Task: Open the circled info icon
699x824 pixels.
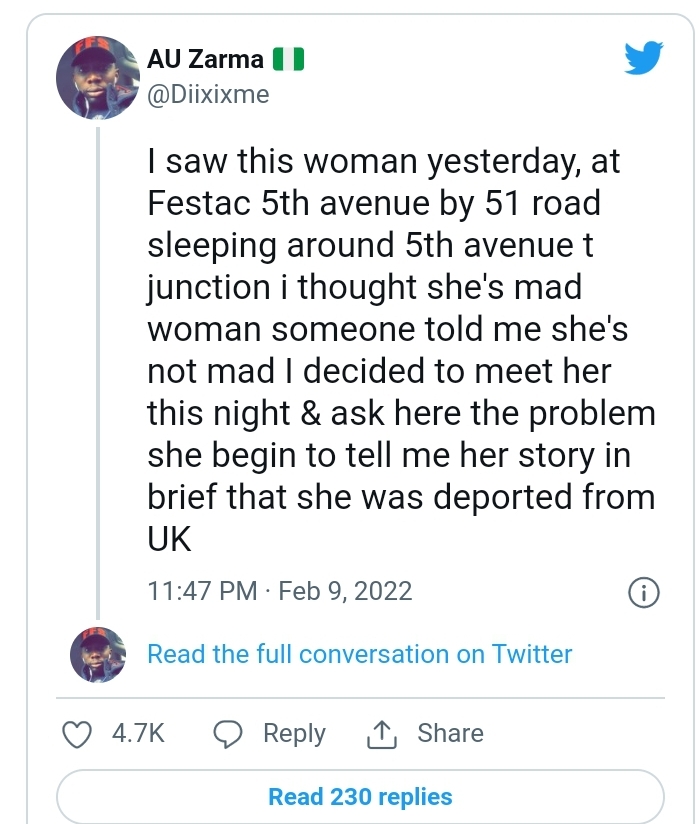Action: click(643, 592)
